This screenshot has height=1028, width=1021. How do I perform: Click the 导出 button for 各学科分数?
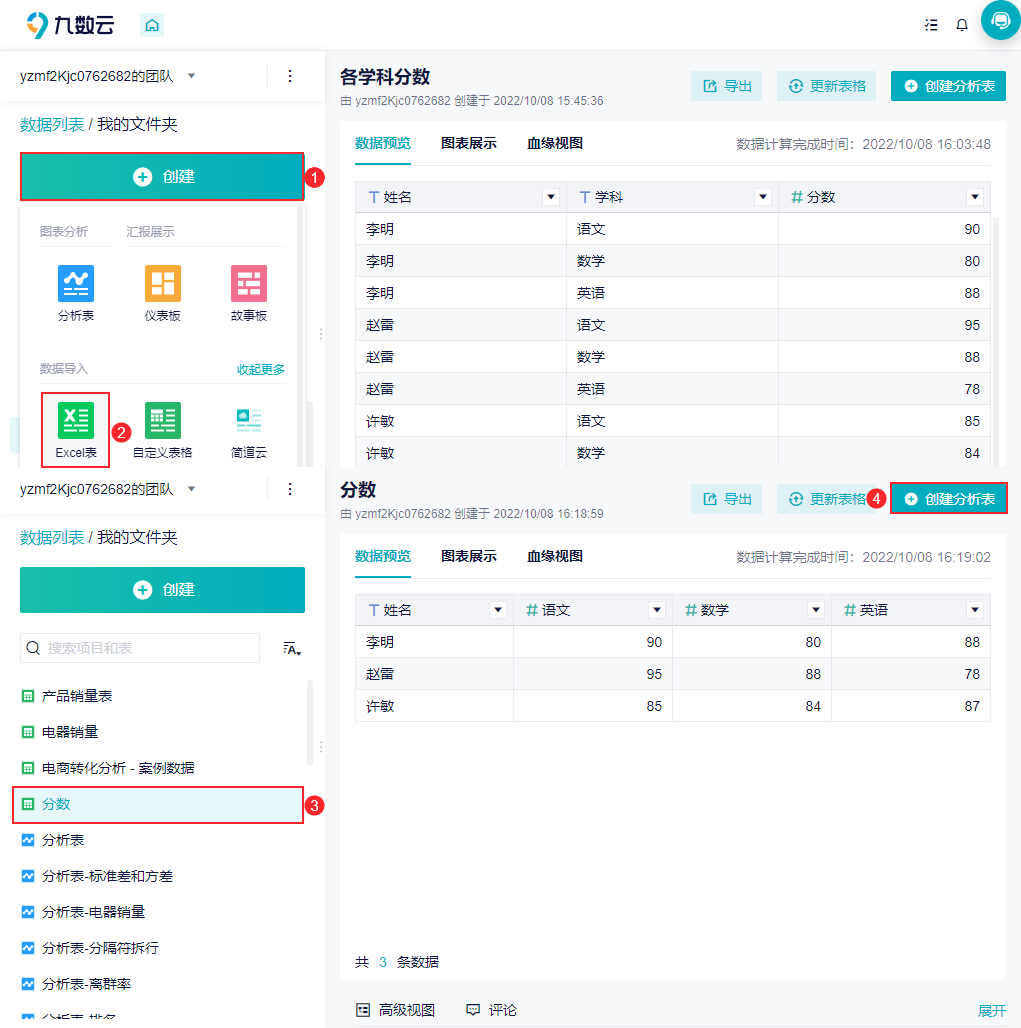(x=727, y=86)
